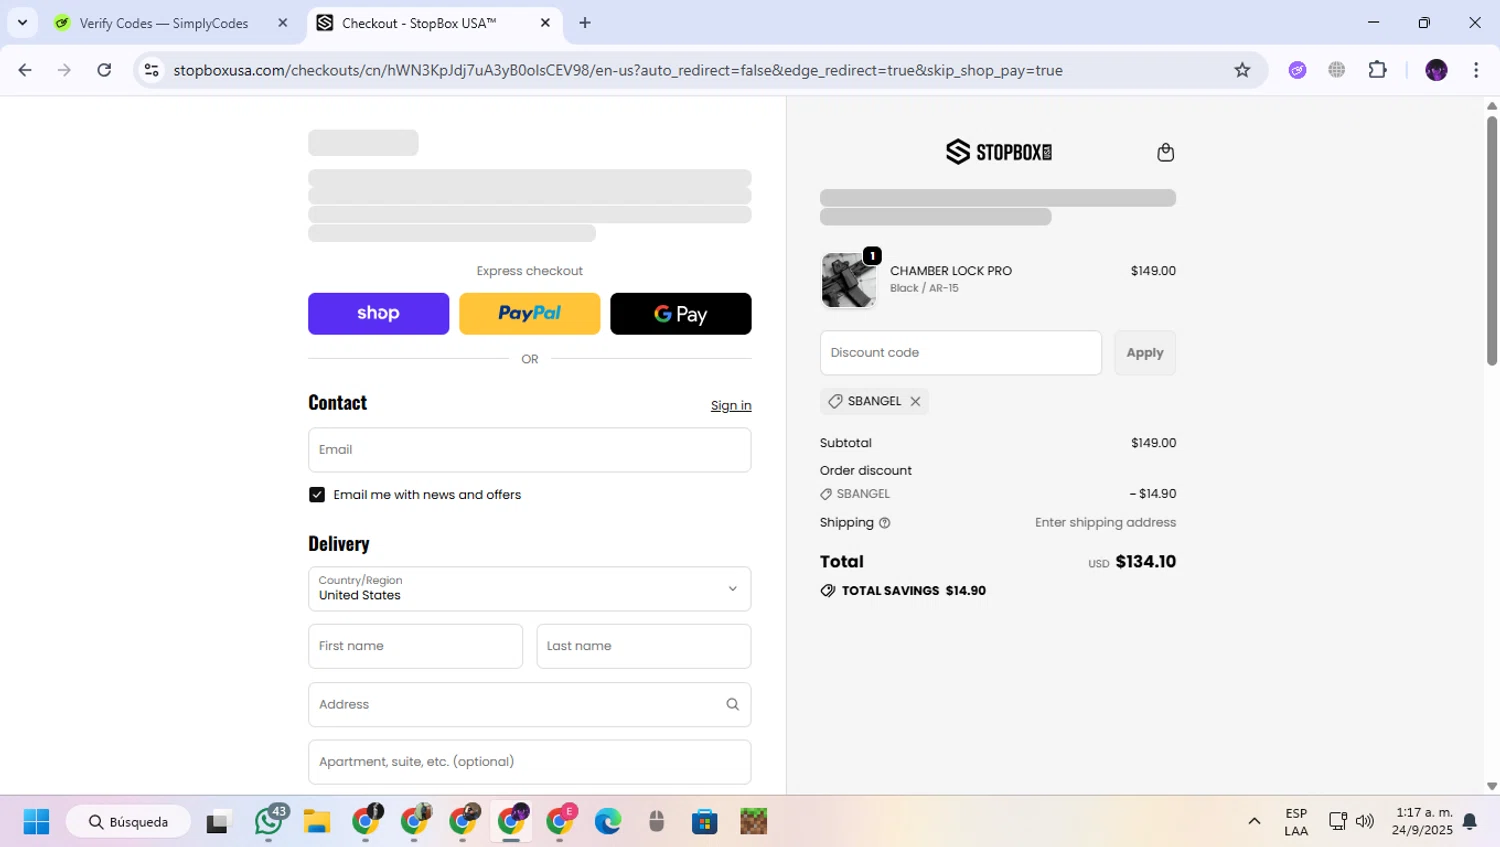
Task: Open the Windows Start menu
Action: tap(36, 822)
